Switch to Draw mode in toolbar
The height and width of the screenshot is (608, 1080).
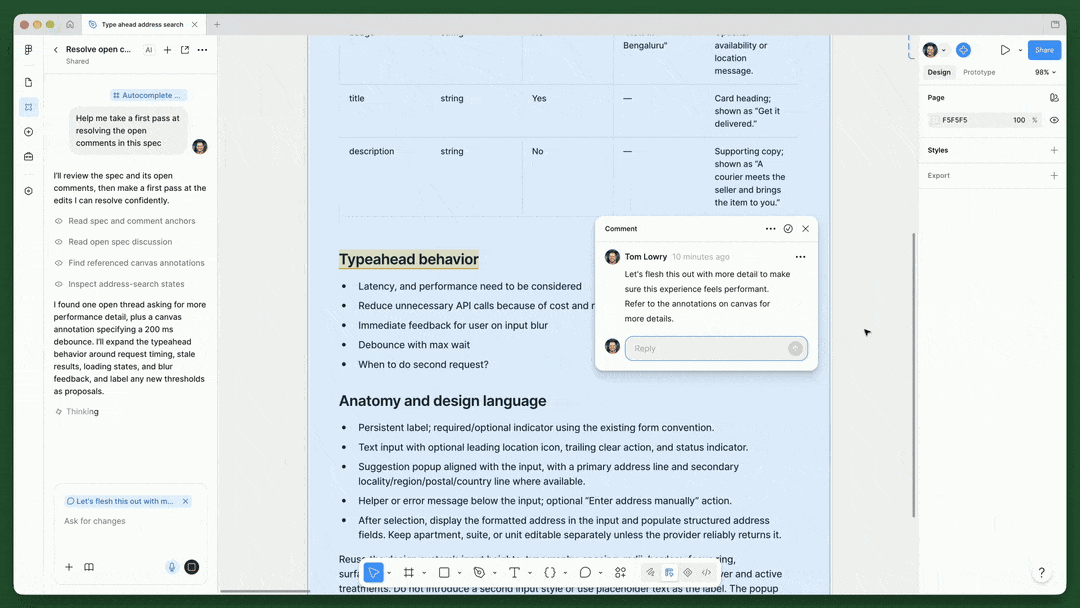coord(650,572)
